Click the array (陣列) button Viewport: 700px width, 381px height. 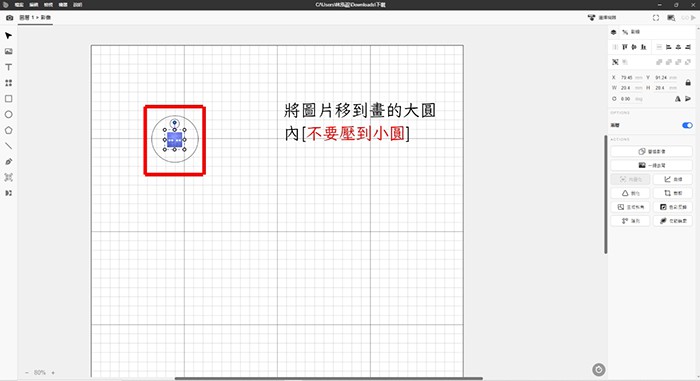point(630,221)
